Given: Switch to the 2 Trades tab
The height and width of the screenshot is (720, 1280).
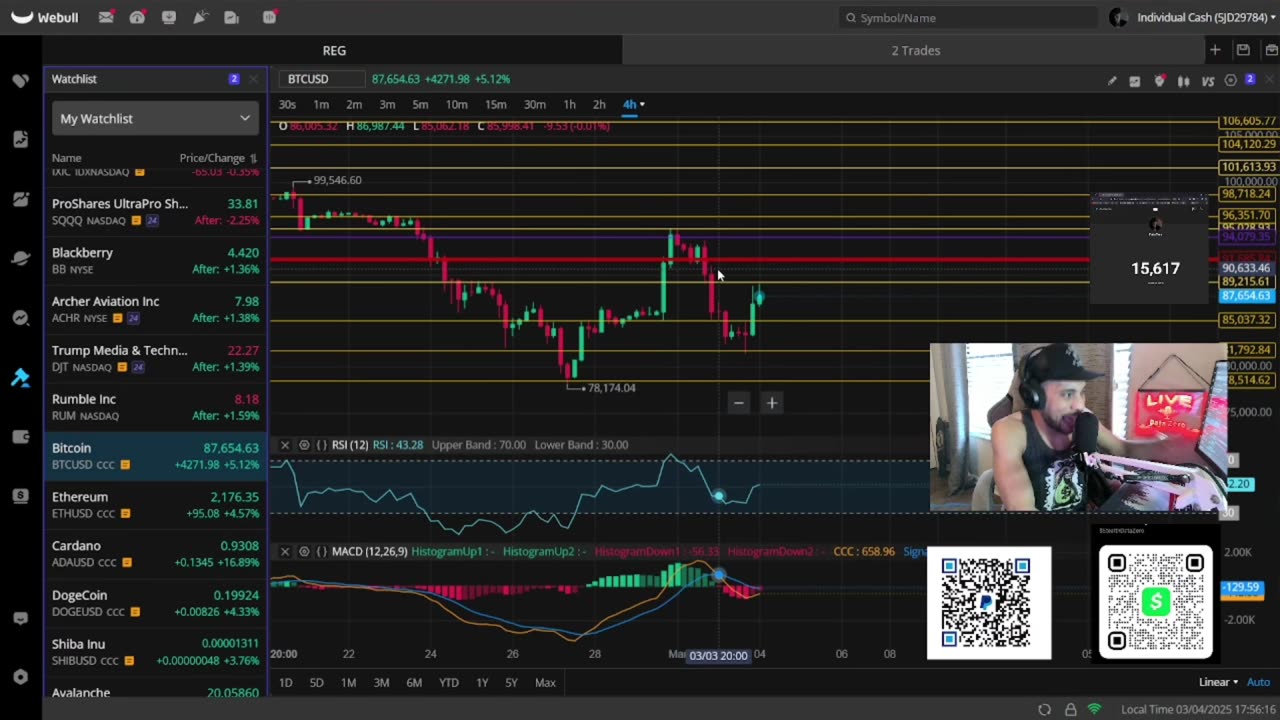Looking at the screenshot, I should point(916,50).
